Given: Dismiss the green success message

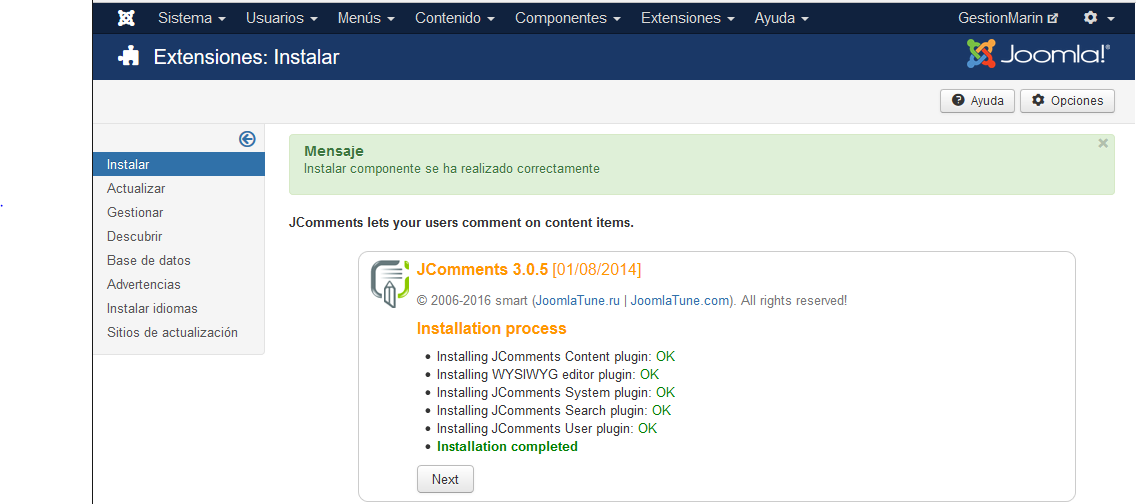Looking at the screenshot, I should click(x=1103, y=144).
